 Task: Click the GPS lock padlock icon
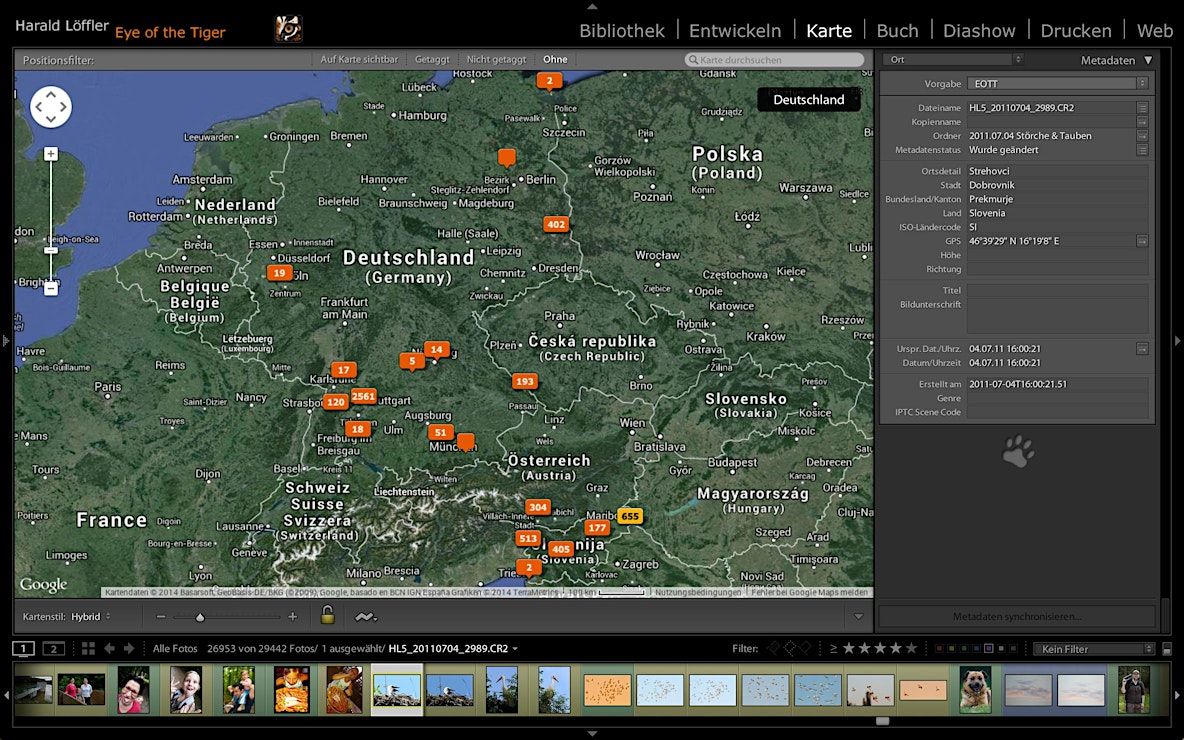point(327,615)
